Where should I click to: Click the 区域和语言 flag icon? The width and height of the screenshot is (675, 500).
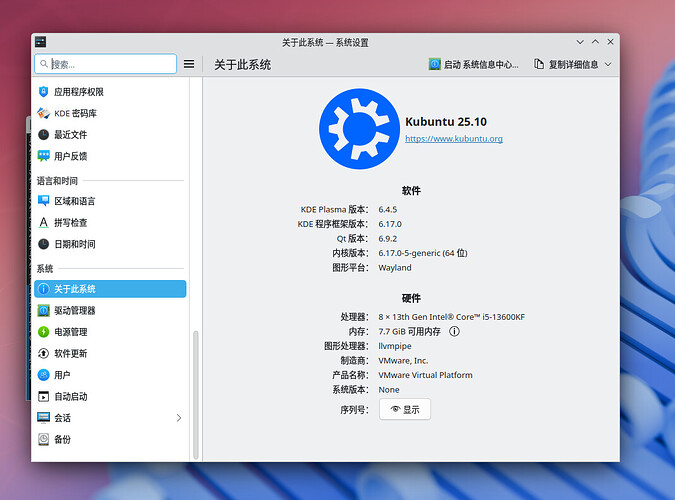[43, 201]
